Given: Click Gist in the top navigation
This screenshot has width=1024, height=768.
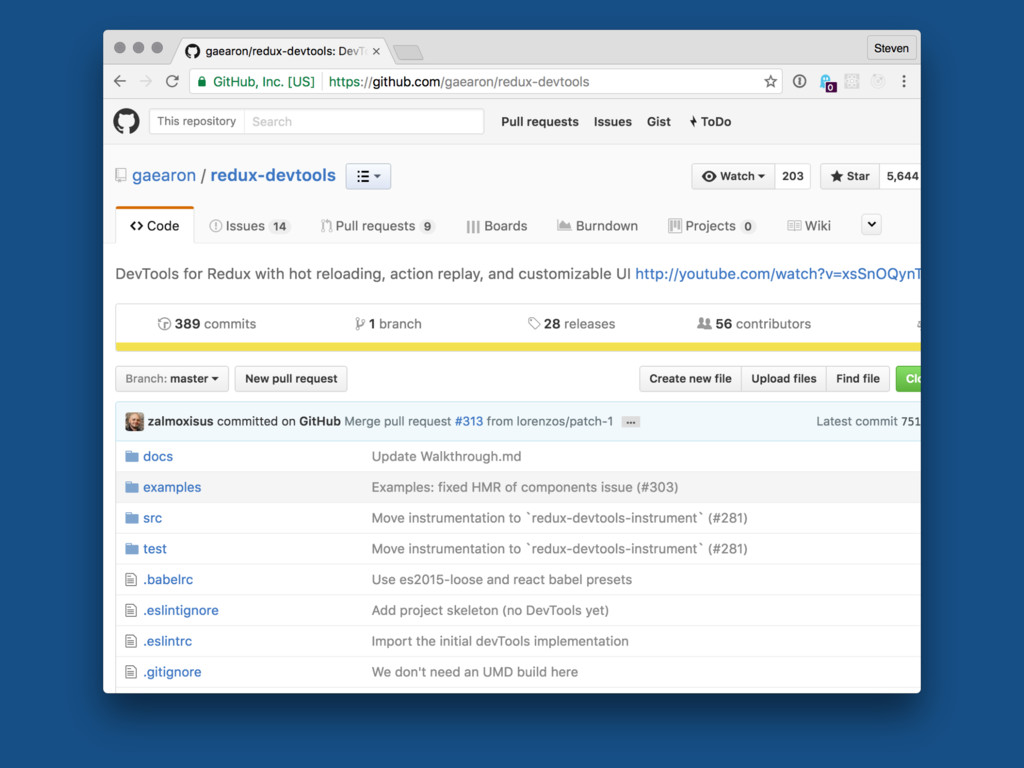Looking at the screenshot, I should click(x=659, y=121).
